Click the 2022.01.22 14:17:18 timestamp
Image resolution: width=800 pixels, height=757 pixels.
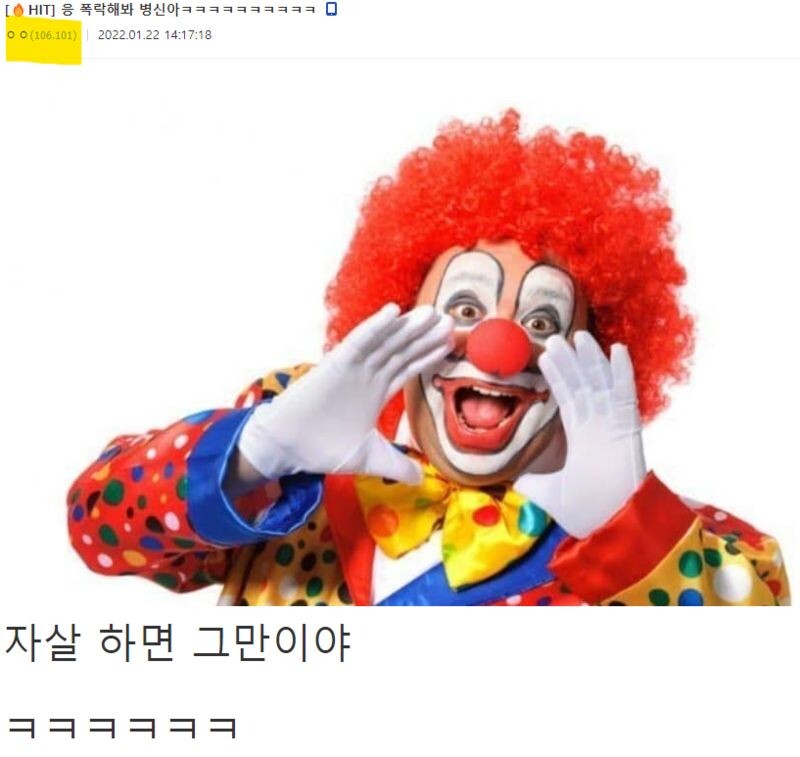tap(155, 35)
